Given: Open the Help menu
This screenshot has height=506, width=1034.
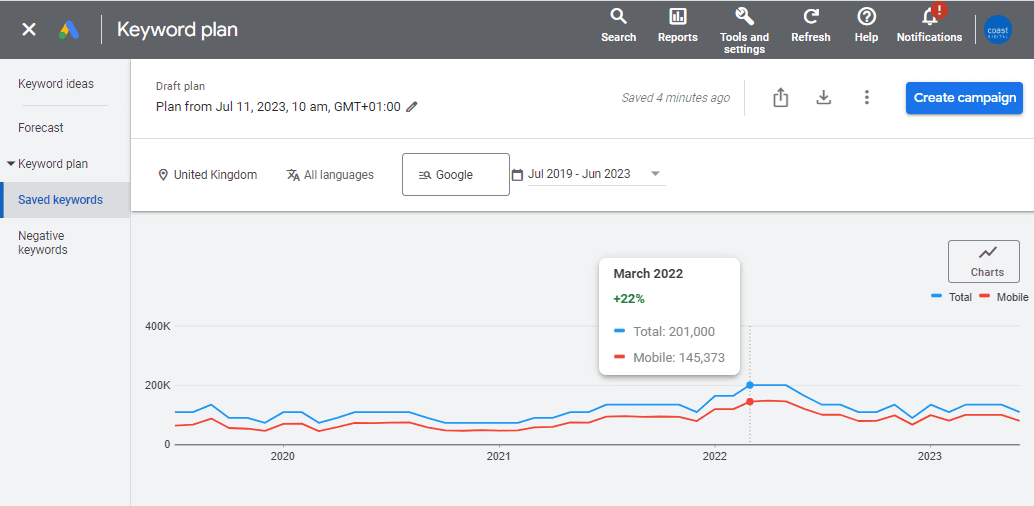Looking at the screenshot, I should point(866,25).
